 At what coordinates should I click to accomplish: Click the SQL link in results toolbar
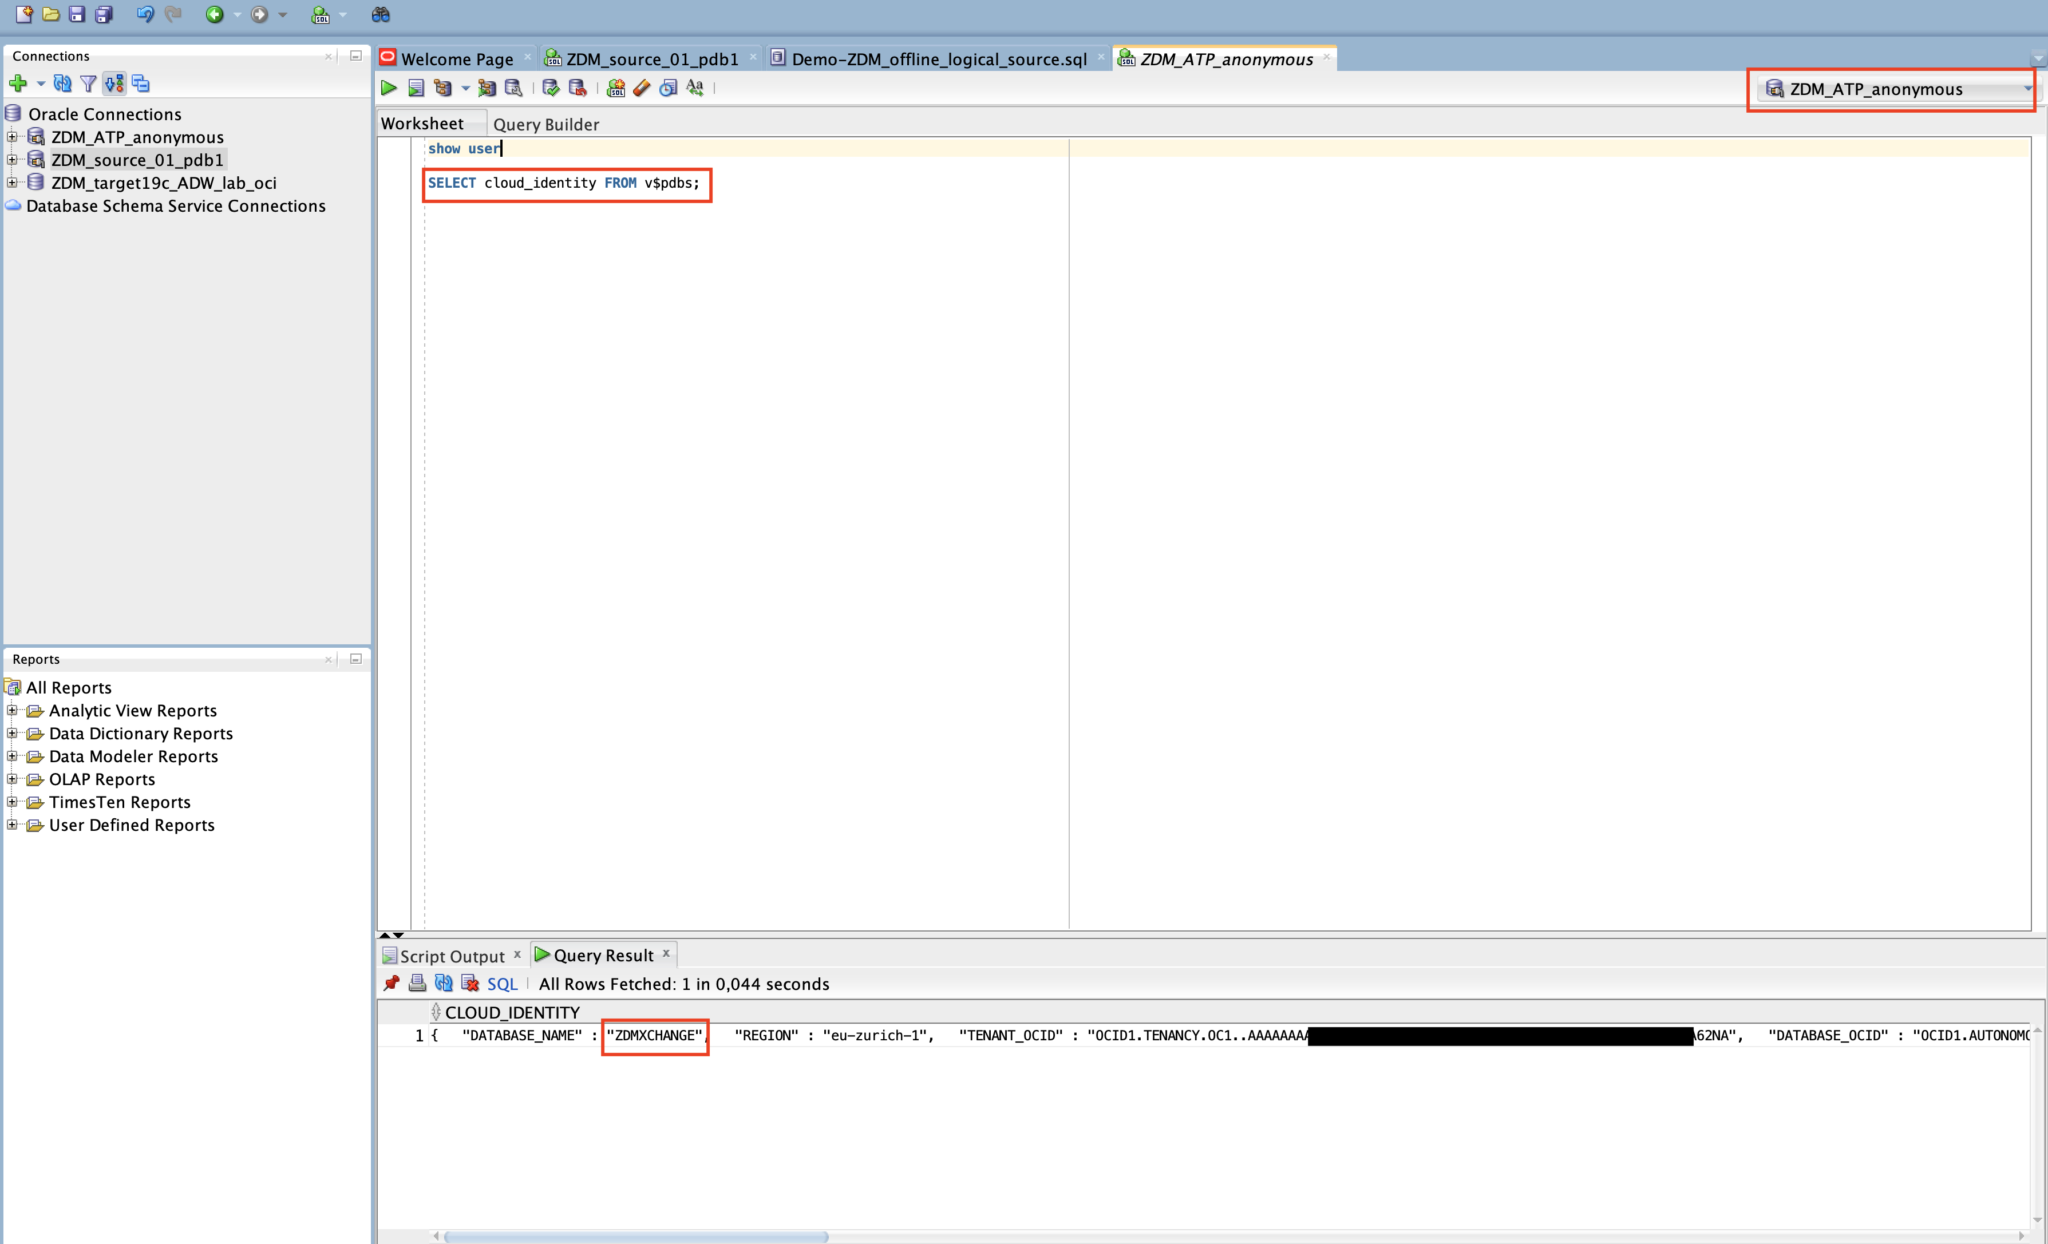(502, 984)
